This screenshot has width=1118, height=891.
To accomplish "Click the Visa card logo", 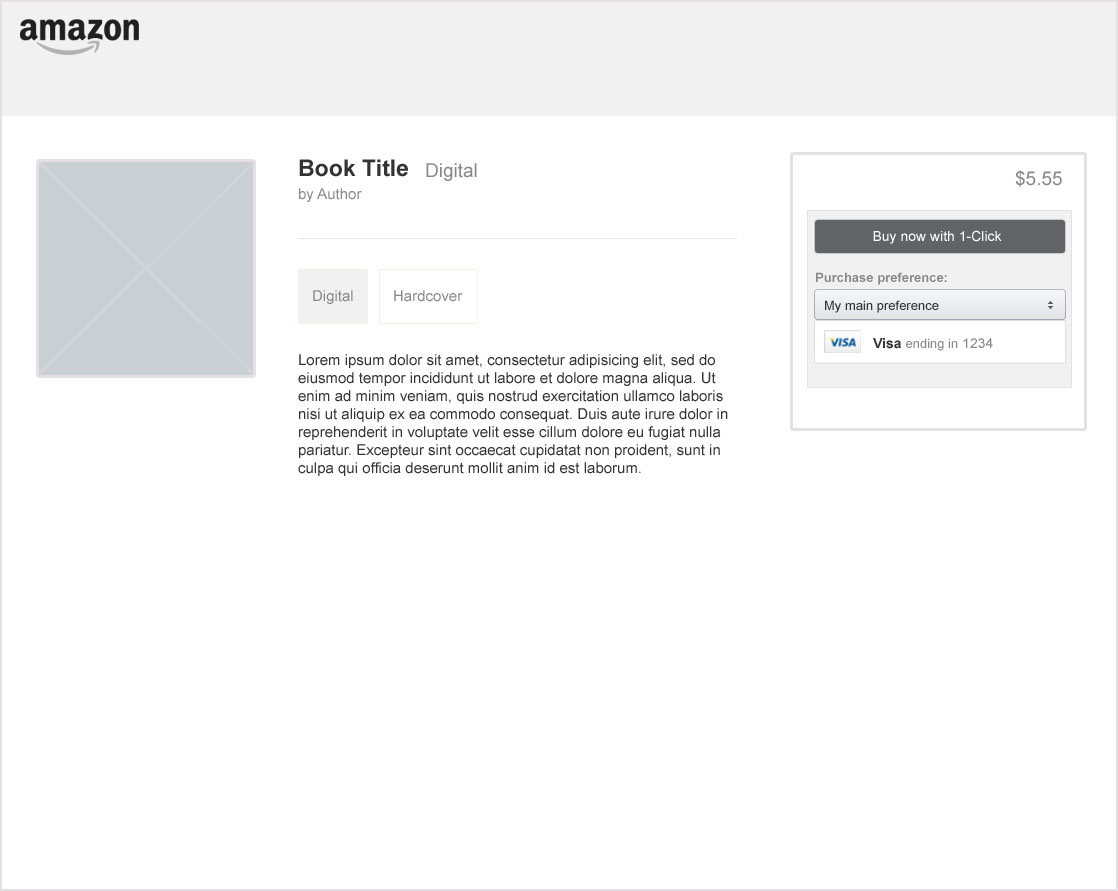I will pyautogui.click(x=842, y=342).
